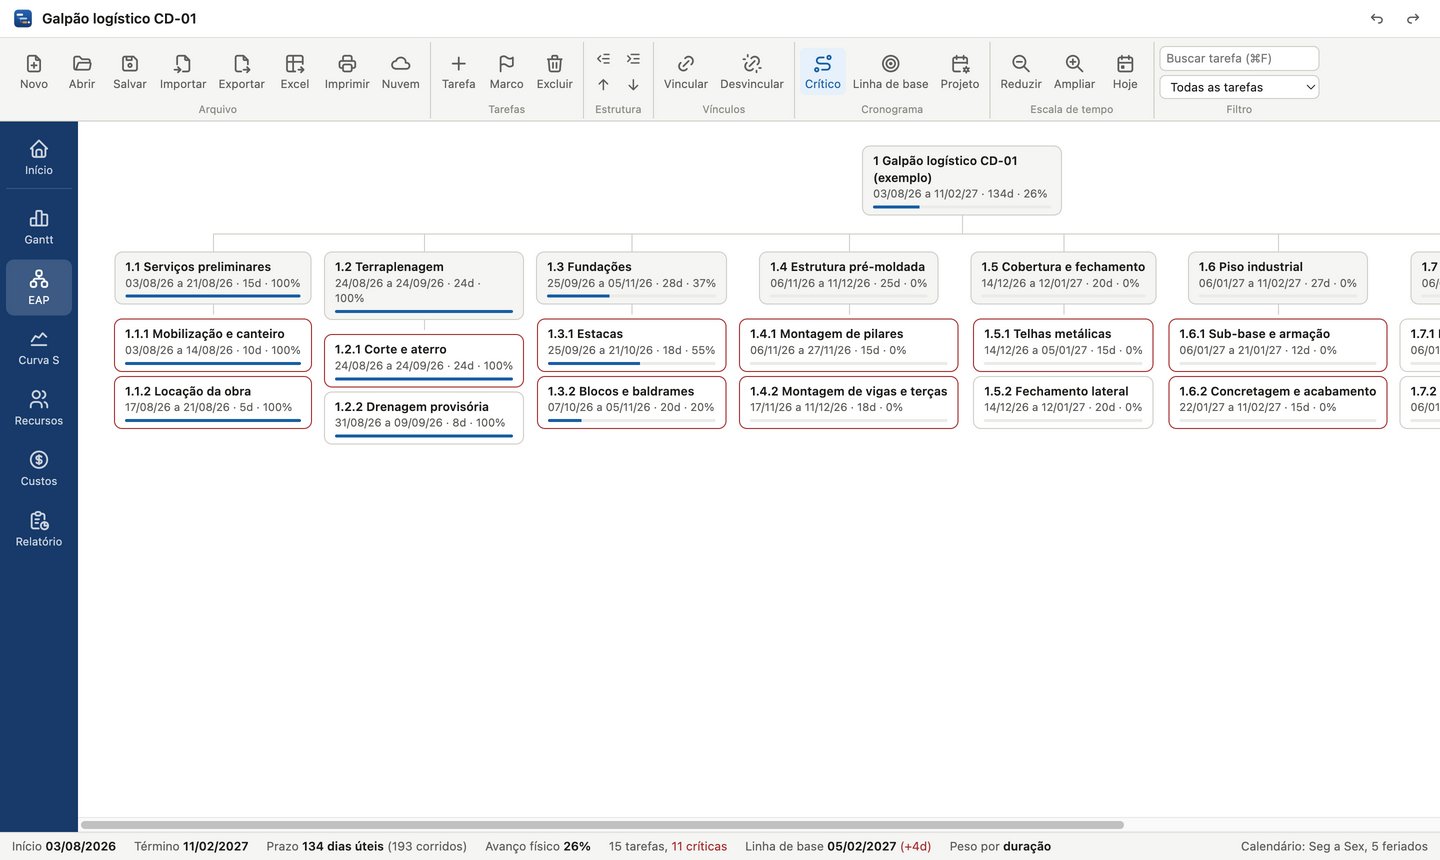Toggle the Crítico path highlight
Screen dimensions: 1440x860
pyautogui.click(x=822, y=71)
